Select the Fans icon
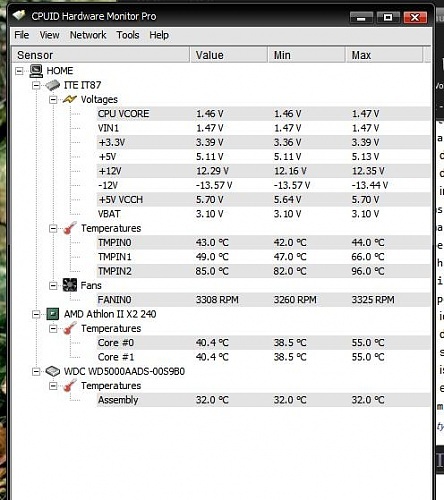Screen dimensions: 444x500 pos(70,285)
